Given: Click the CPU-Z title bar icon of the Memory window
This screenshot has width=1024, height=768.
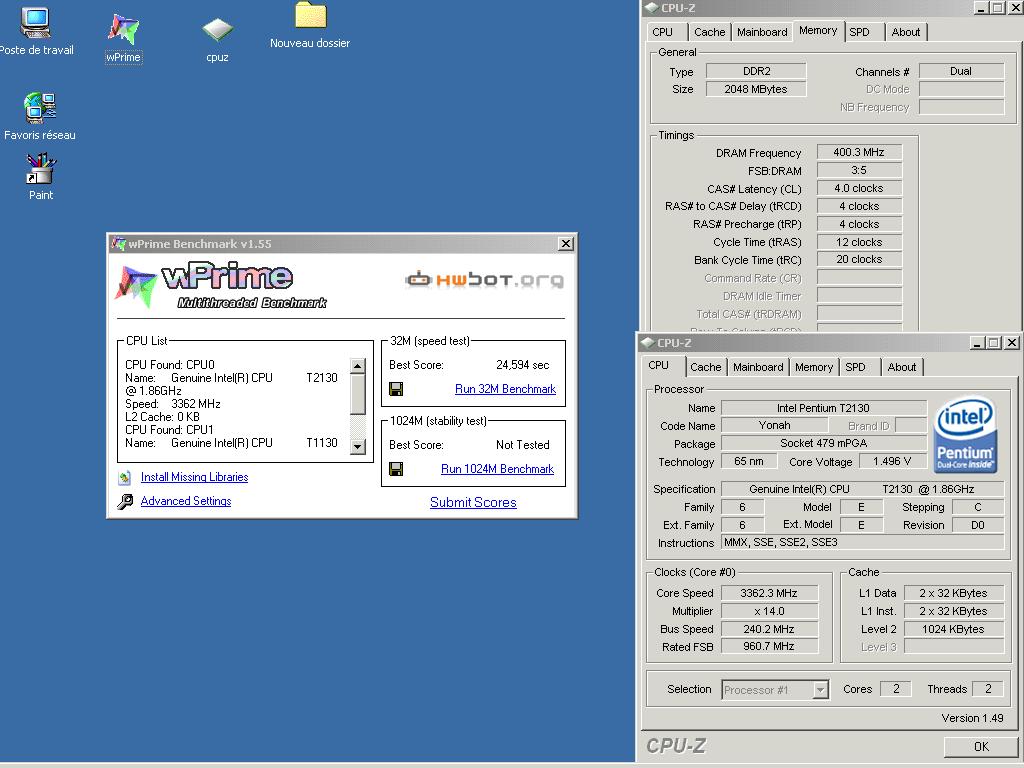Looking at the screenshot, I should point(652,8).
